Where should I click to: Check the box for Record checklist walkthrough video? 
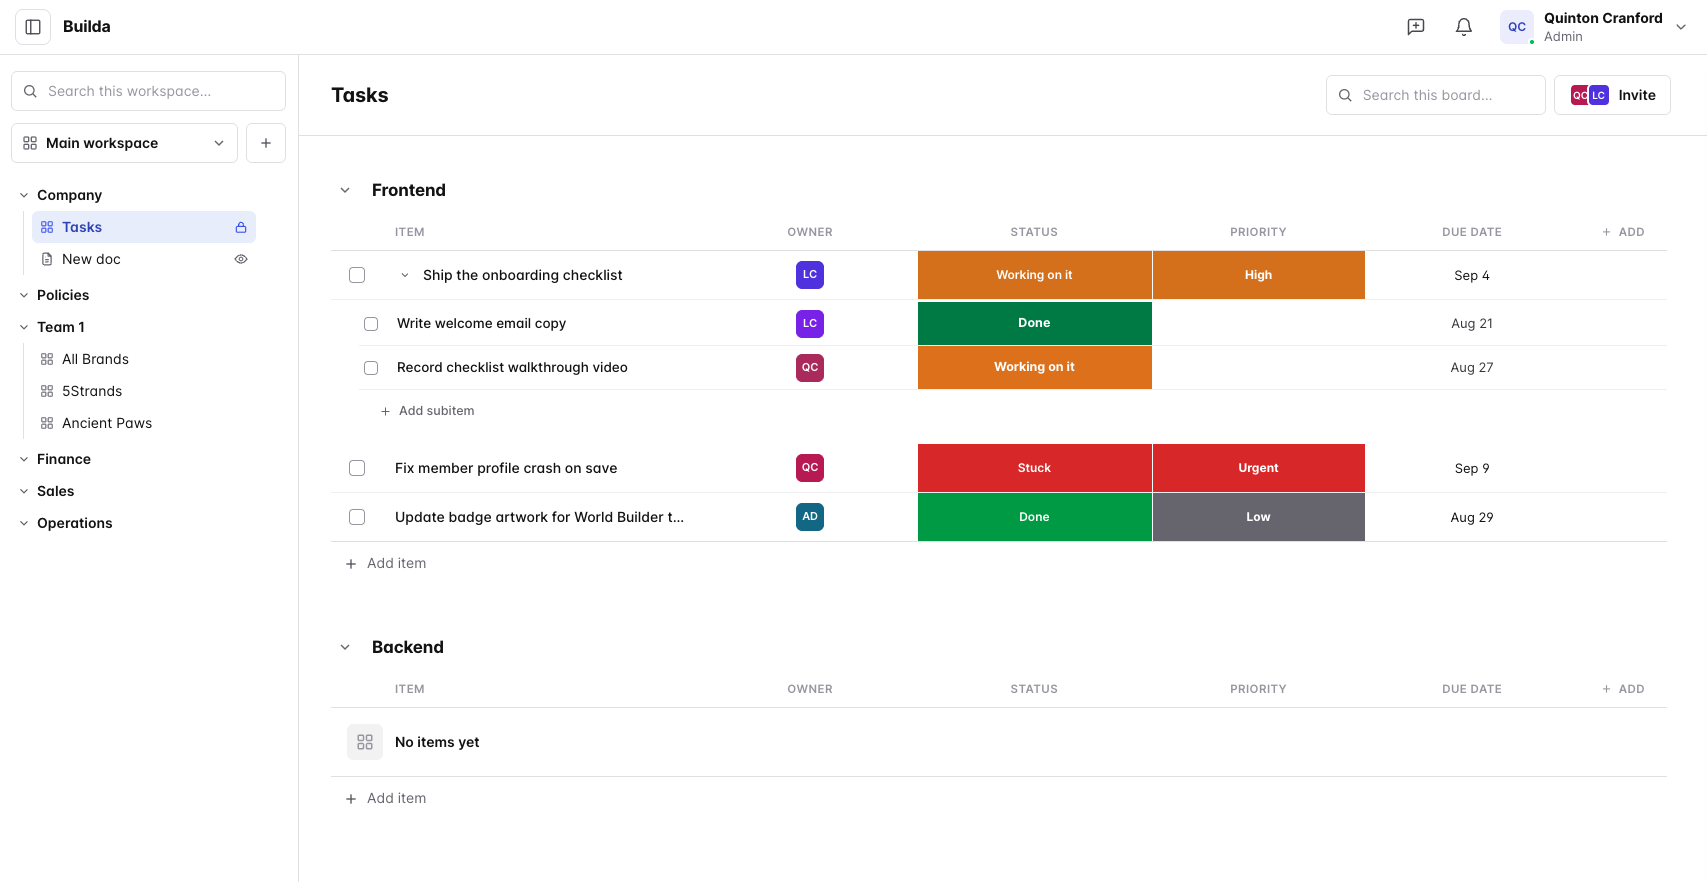(371, 368)
